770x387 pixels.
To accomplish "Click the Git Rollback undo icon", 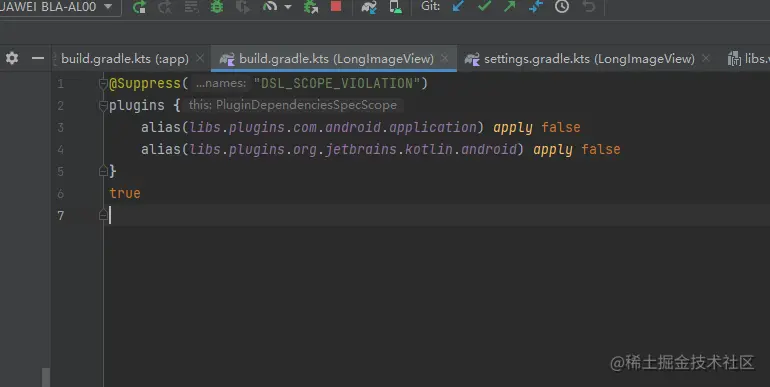I will coord(588,6).
